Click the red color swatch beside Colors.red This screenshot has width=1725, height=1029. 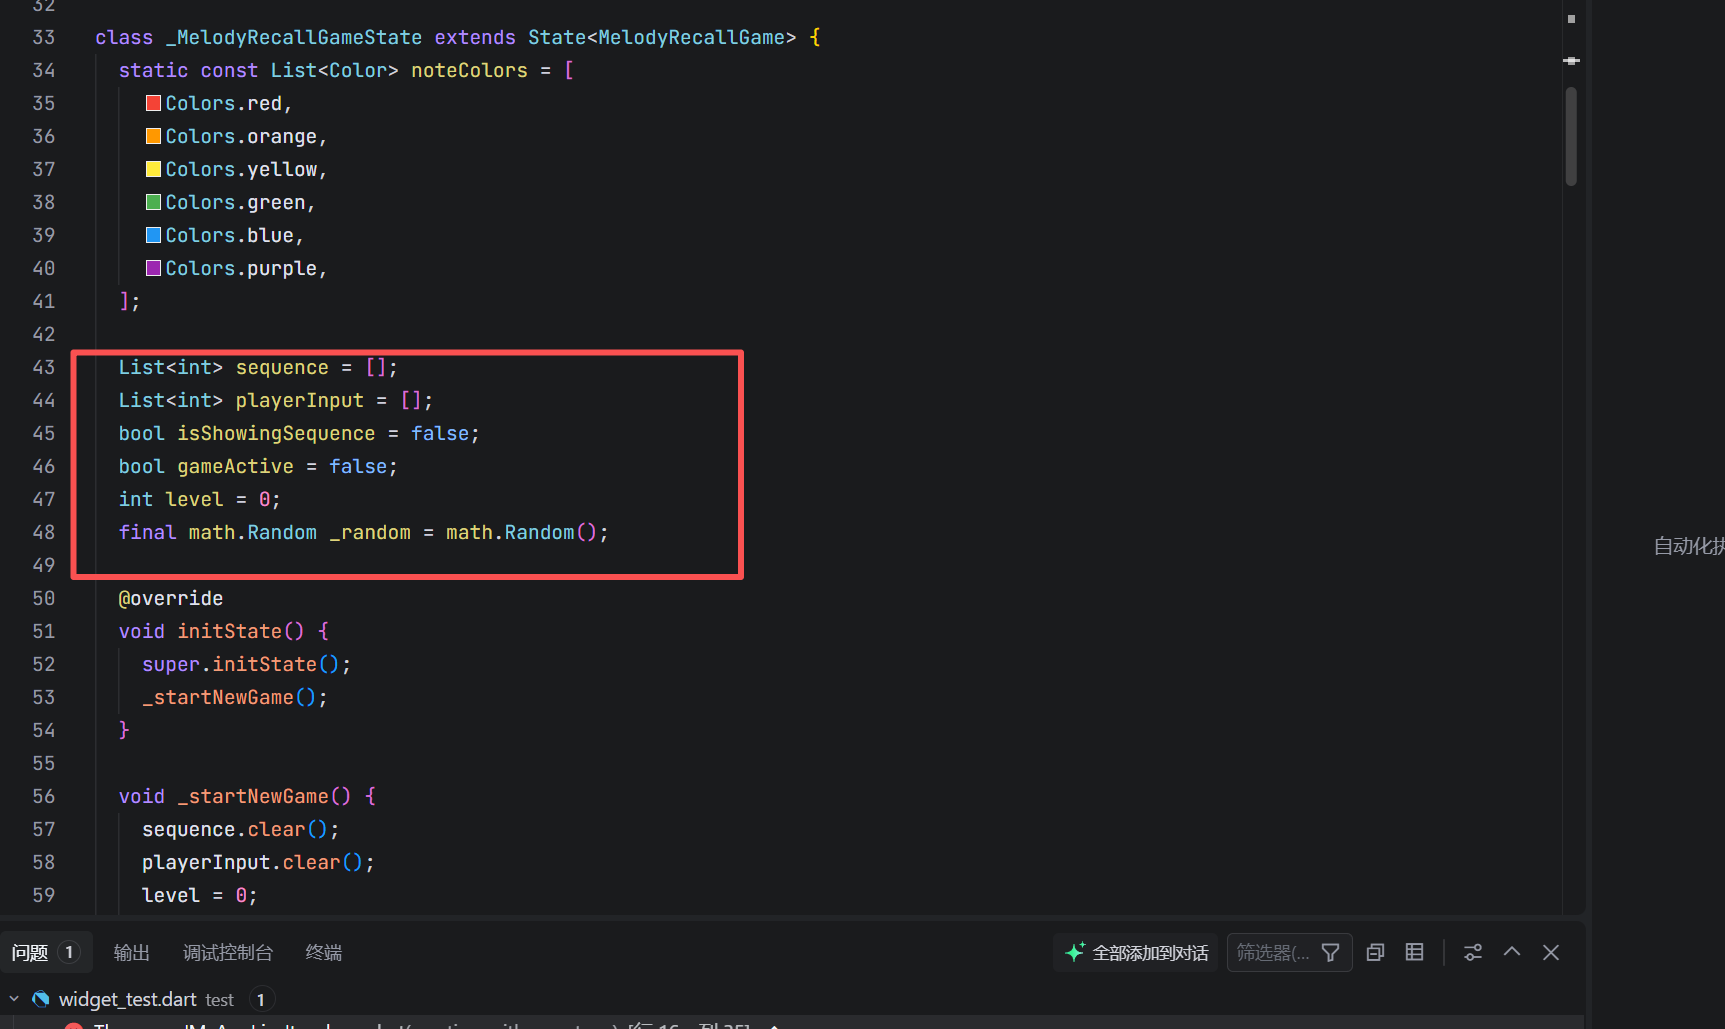tap(153, 103)
